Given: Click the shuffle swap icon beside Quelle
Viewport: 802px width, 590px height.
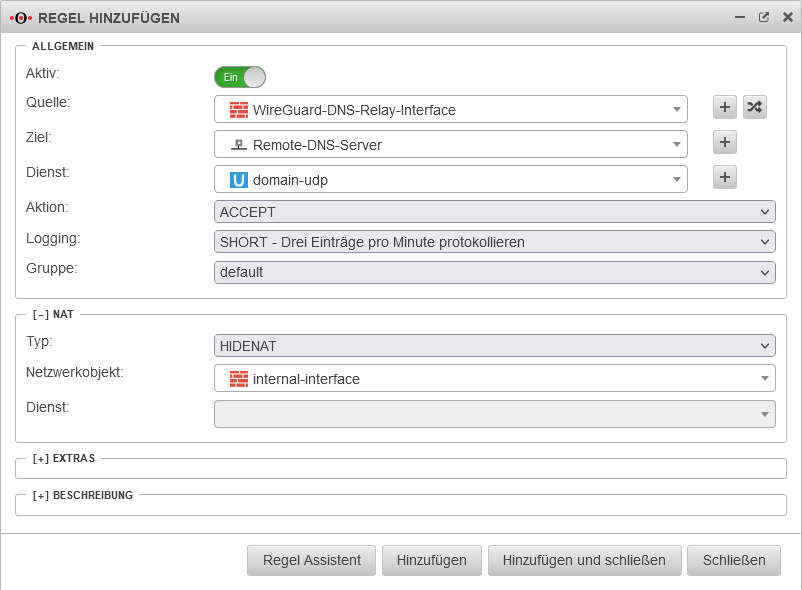Looking at the screenshot, I should click(754, 108).
